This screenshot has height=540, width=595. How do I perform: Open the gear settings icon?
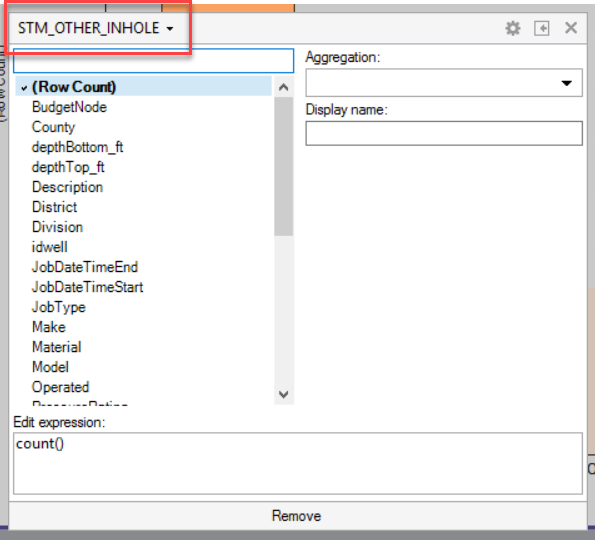point(513,28)
